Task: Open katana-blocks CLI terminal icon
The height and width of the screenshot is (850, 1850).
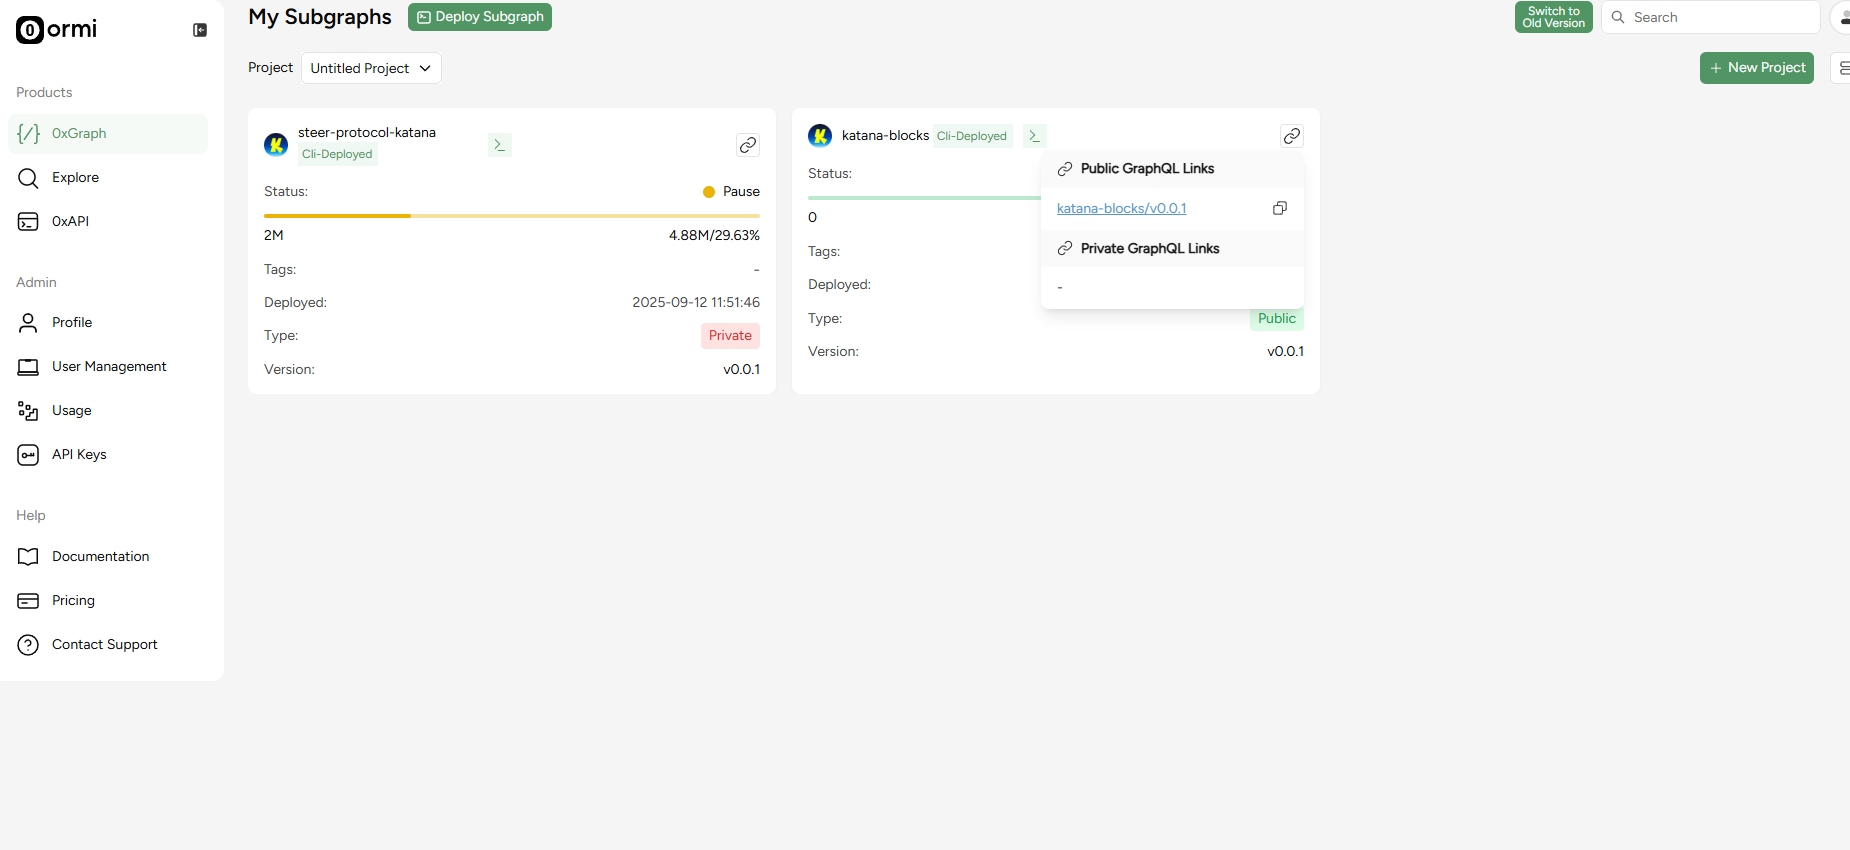Action: pos(1035,135)
